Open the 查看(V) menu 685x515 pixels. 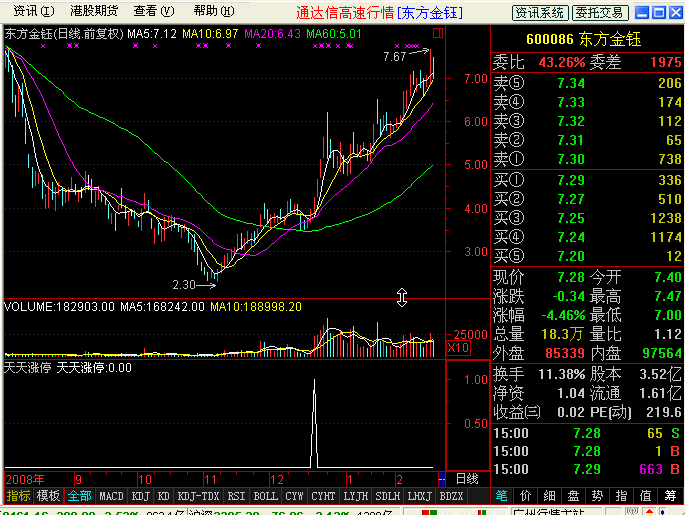[153, 11]
